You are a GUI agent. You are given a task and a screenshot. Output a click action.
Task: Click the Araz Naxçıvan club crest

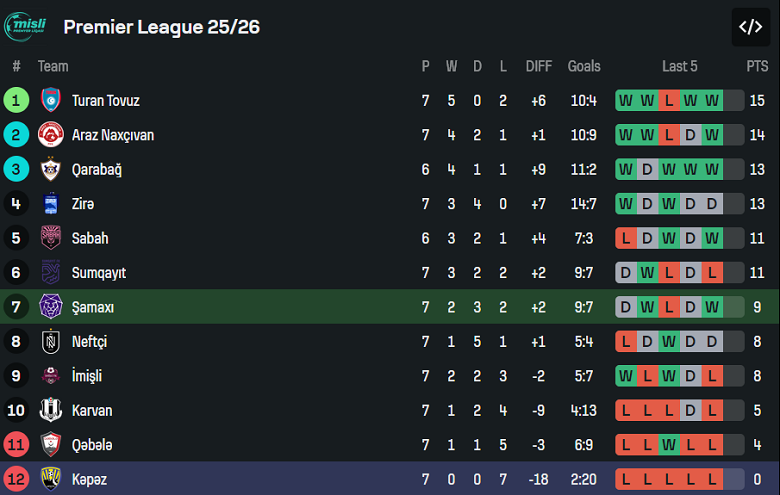[x=51, y=135]
